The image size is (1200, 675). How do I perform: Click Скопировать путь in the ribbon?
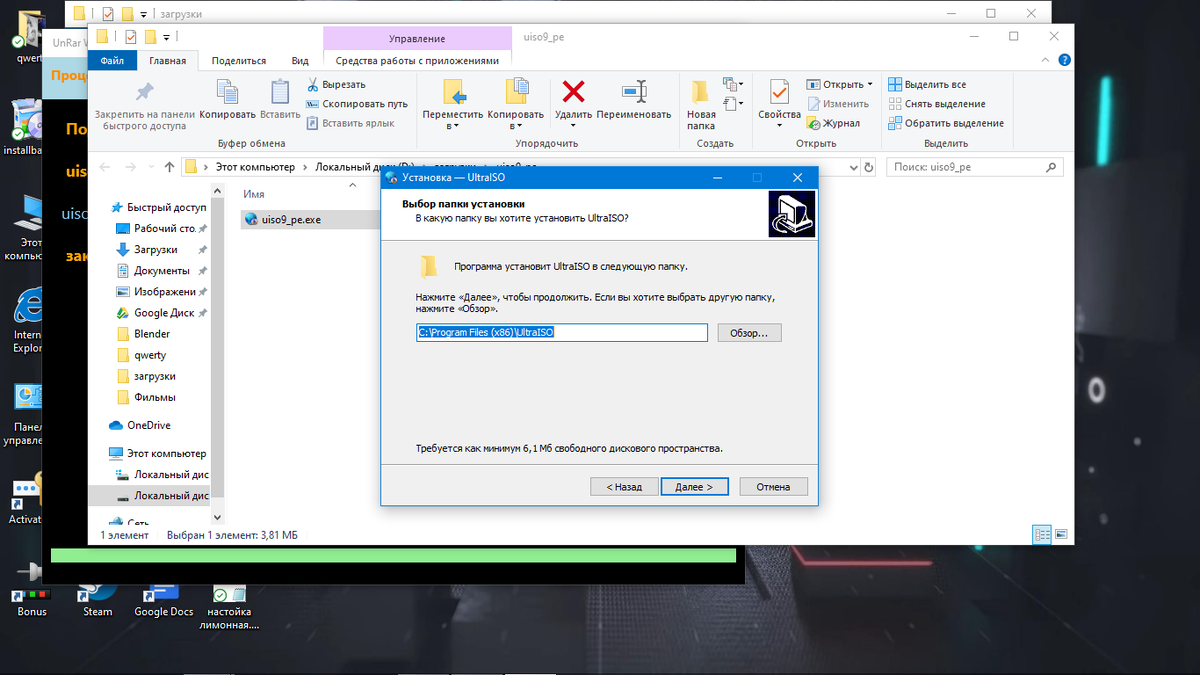pyautogui.click(x=357, y=104)
